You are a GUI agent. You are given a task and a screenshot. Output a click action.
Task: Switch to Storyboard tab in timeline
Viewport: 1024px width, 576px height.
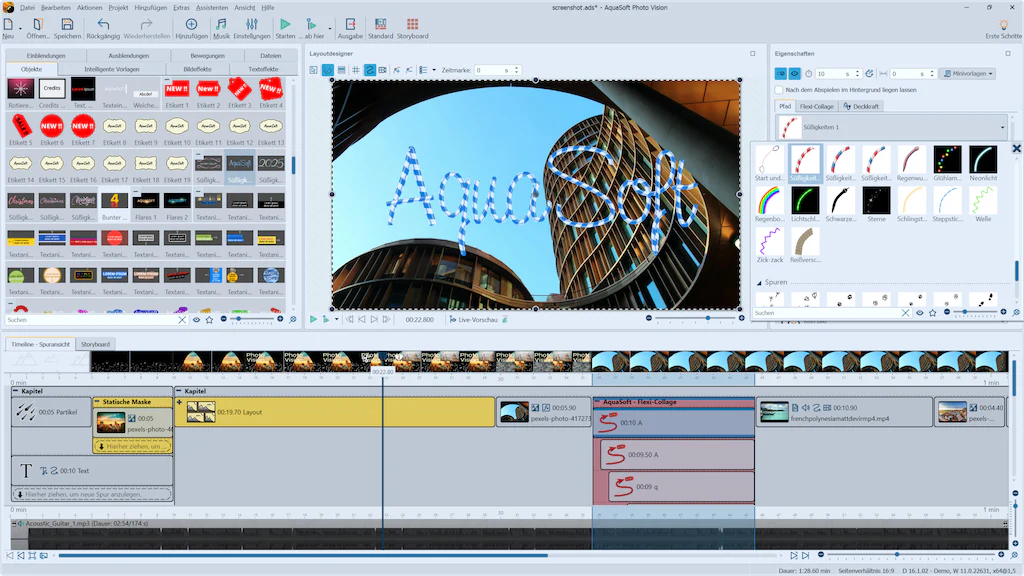coord(95,344)
